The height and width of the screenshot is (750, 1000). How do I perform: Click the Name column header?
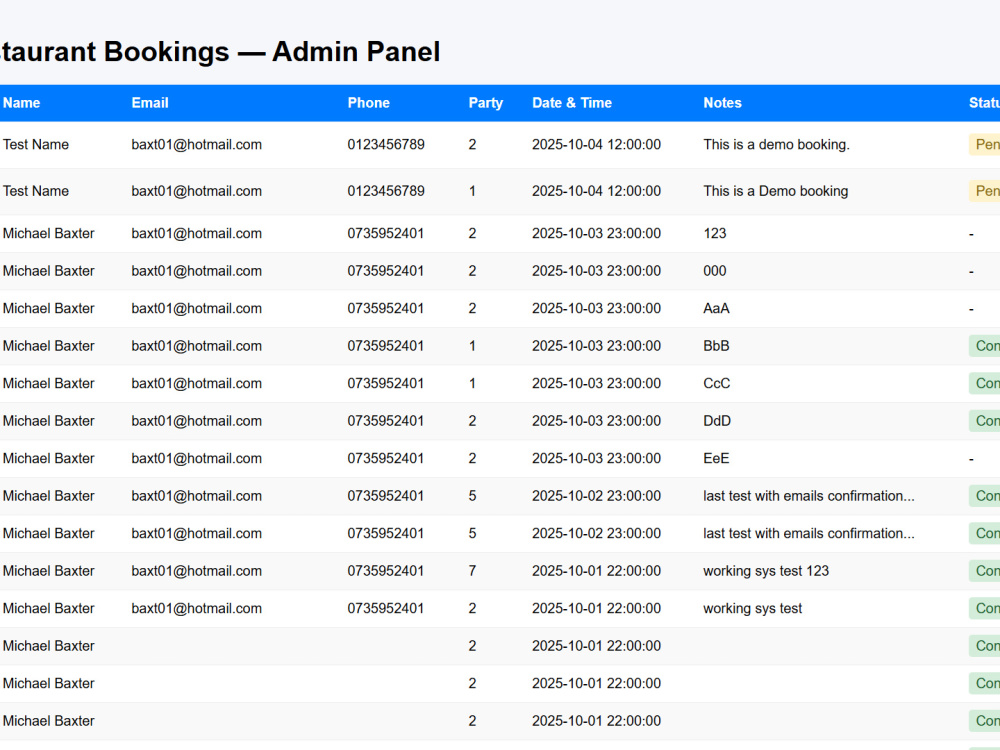click(x=21, y=103)
